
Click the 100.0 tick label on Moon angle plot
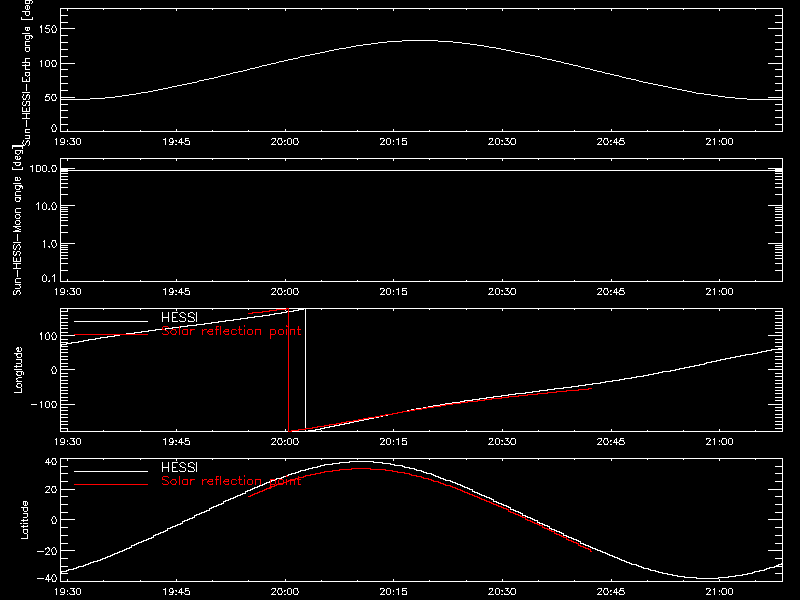pyautogui.click(x=43, y=168)
